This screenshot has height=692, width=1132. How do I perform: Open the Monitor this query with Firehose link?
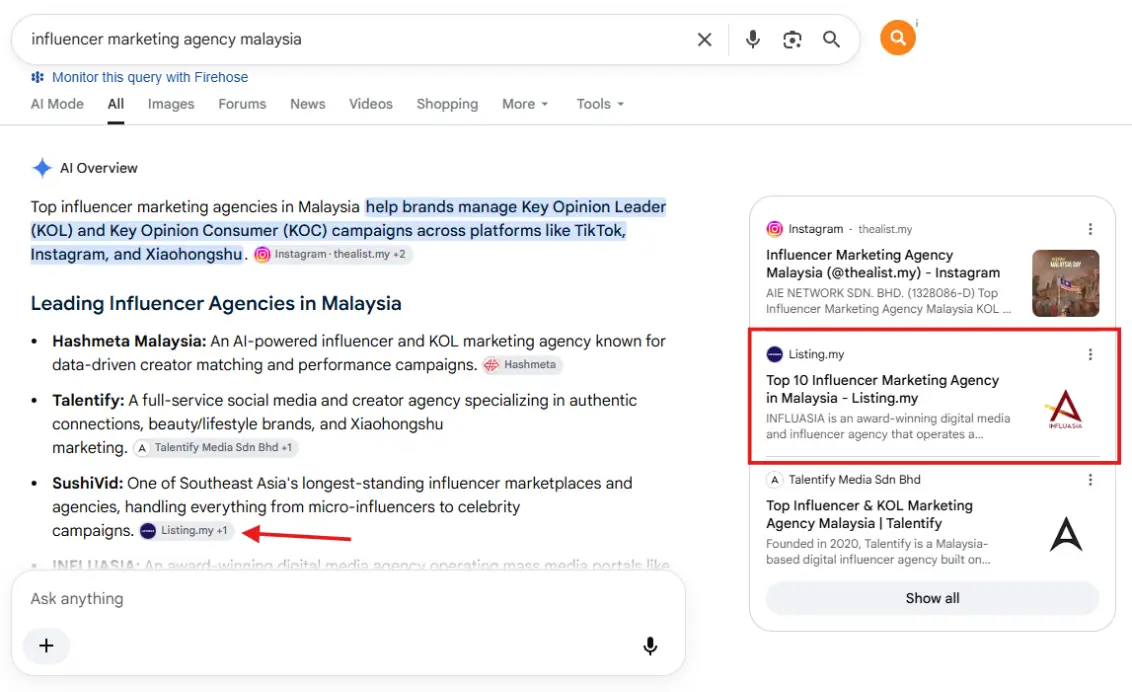149,77
